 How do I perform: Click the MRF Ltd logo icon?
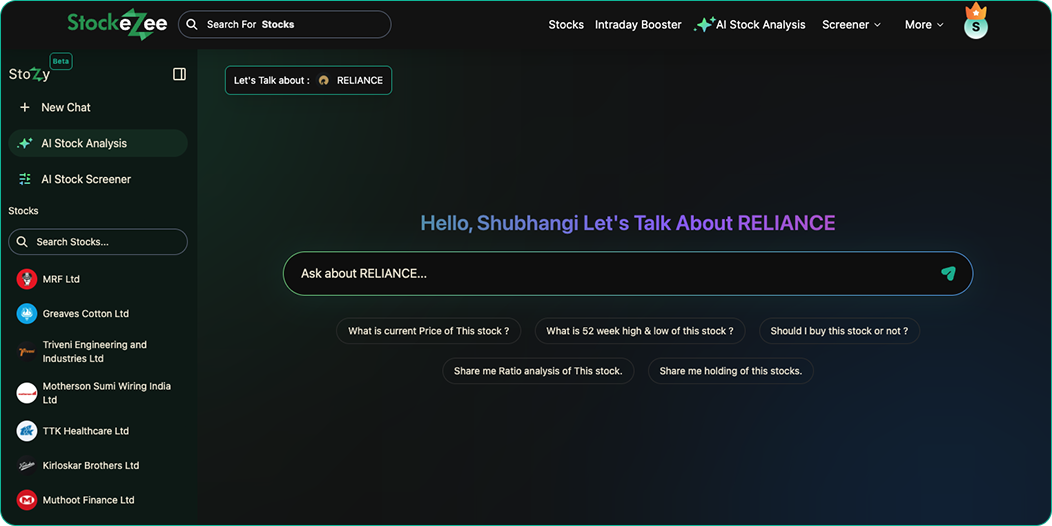pos(27,279)
